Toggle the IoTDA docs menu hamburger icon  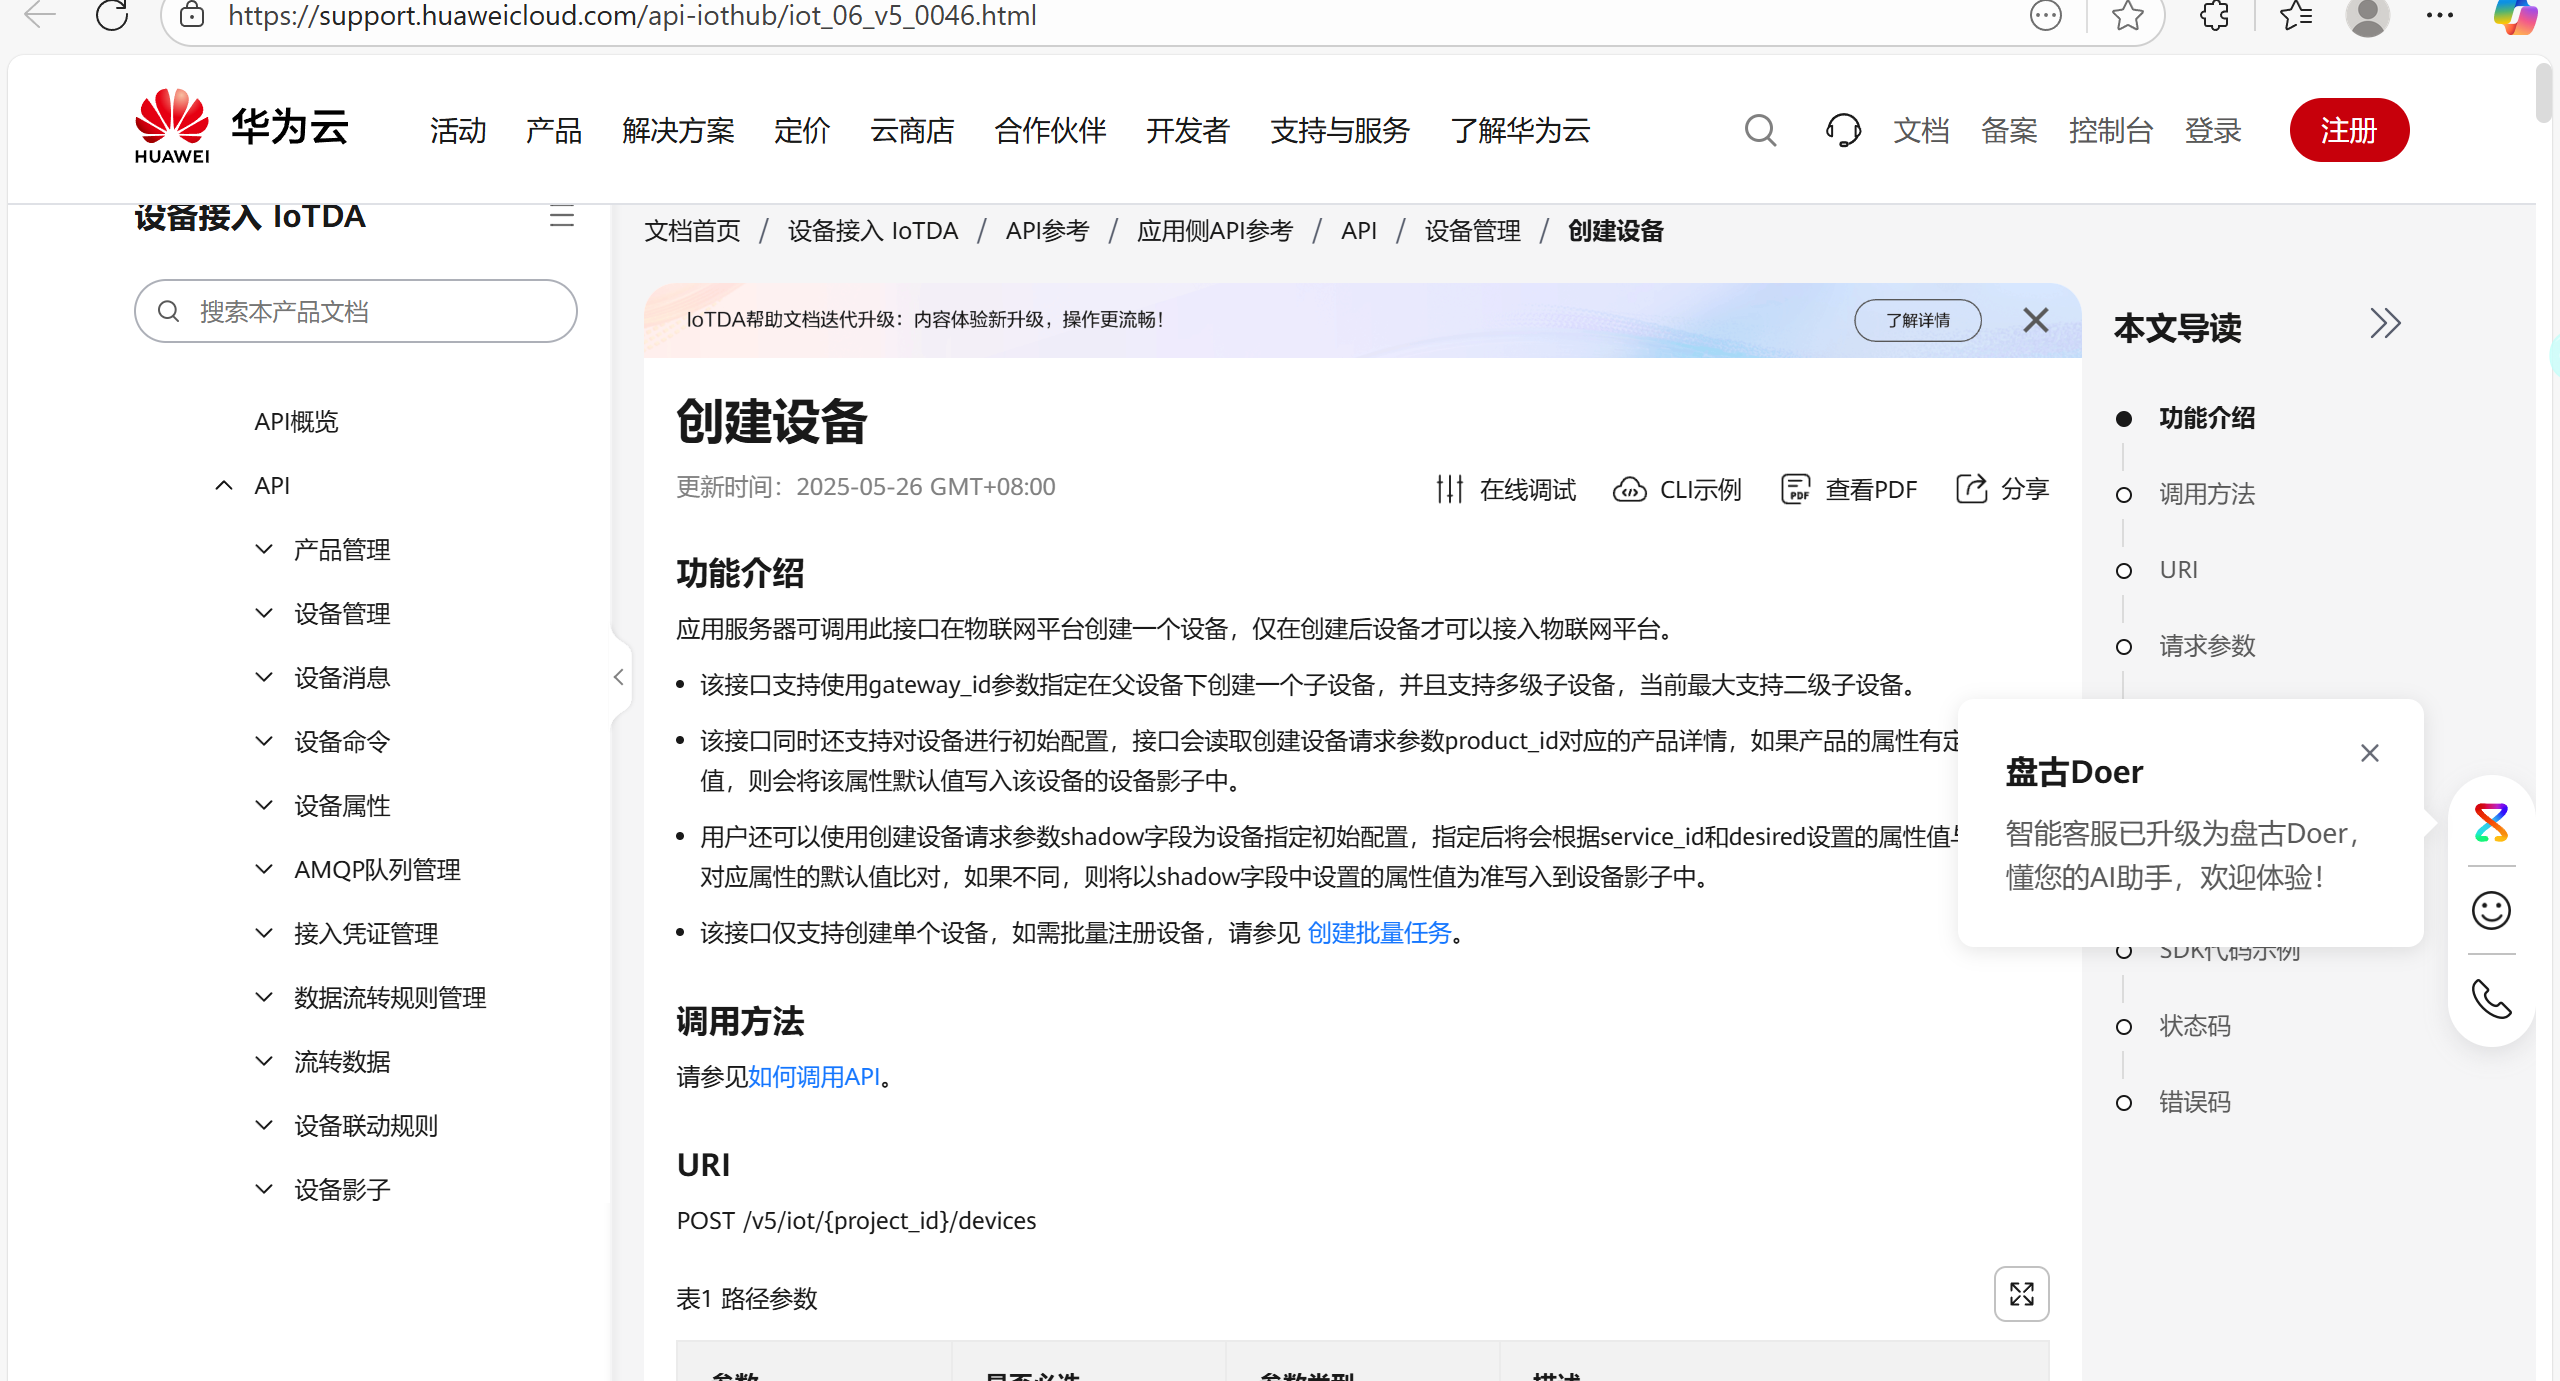[562, 217]
